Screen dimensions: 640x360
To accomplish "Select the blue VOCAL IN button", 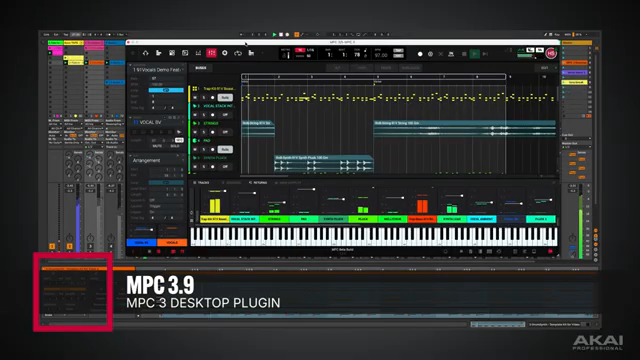I will pyautogui.click(x=142, y=242).
